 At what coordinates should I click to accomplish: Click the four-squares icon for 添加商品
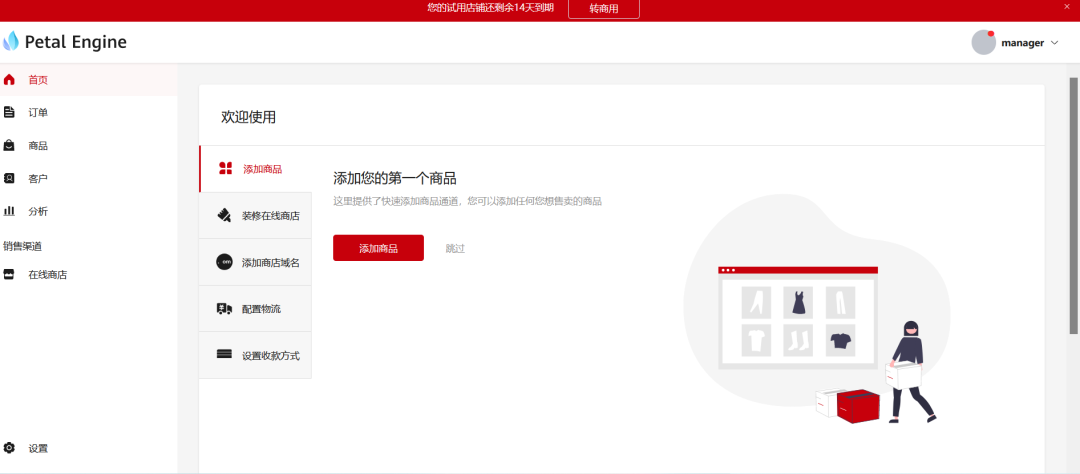[225, 169]
